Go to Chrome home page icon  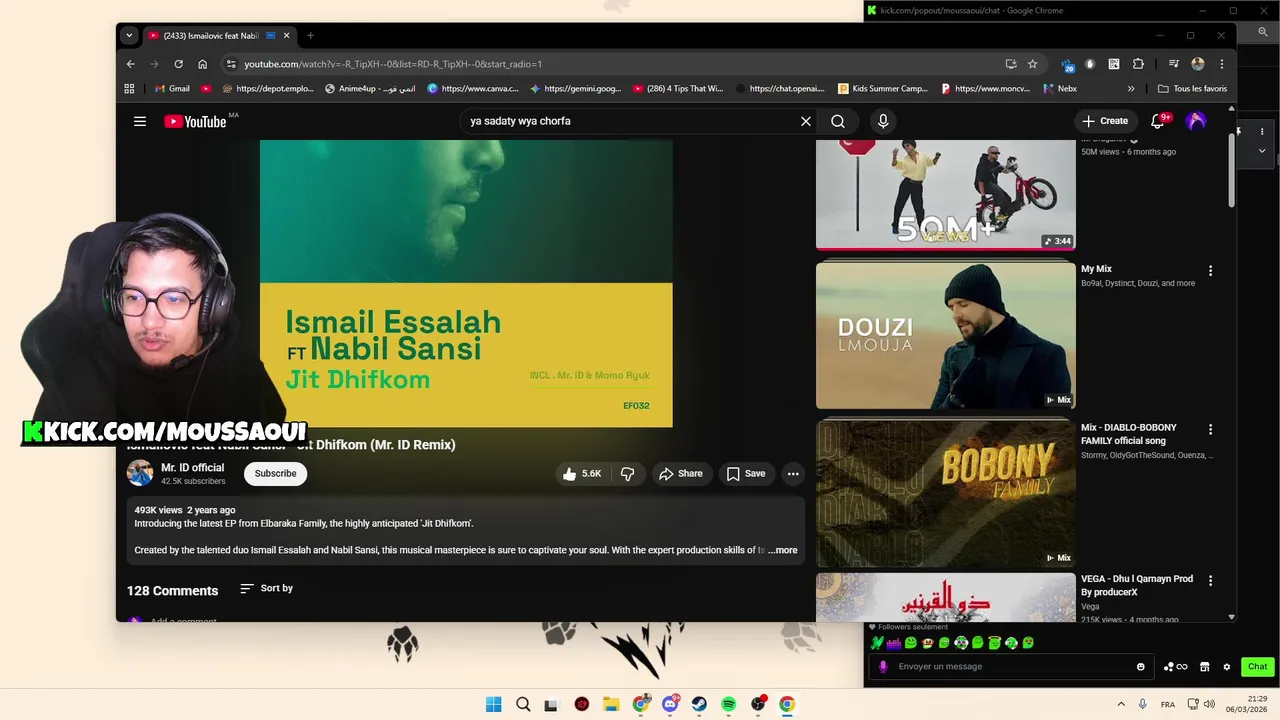click(x=202, y=64)
